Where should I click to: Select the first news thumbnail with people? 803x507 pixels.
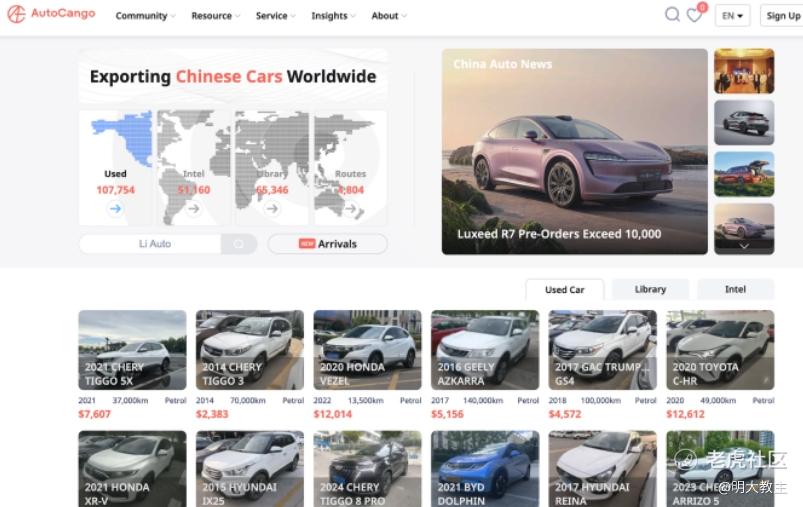point(744,71)
